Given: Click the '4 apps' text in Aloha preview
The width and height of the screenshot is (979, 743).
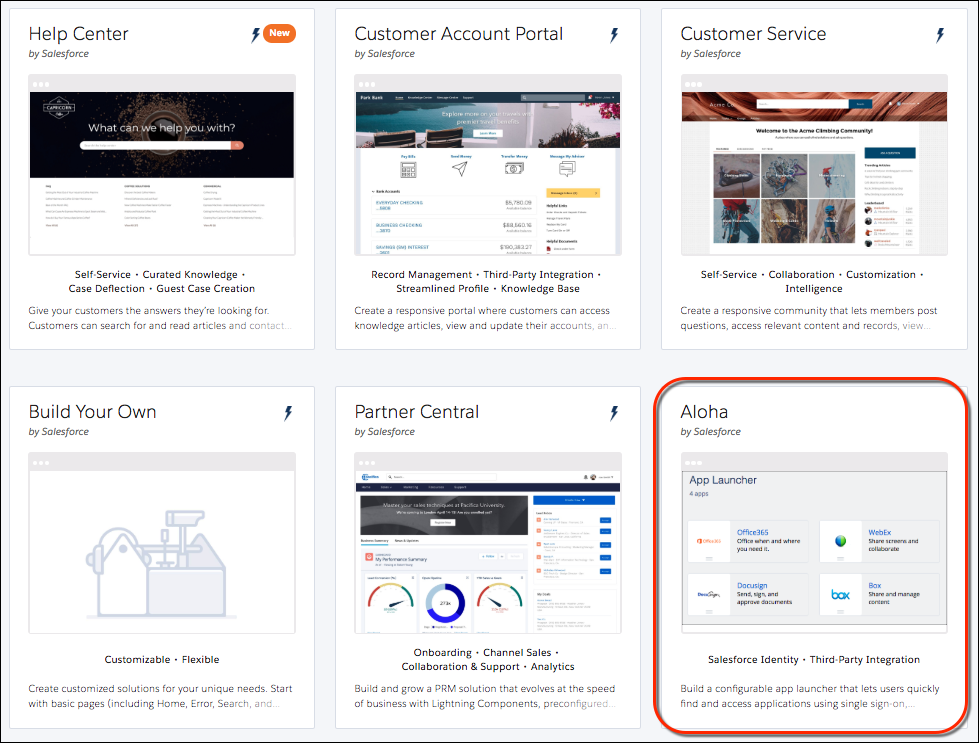Looking at the screenshot, I should (699, 494).
